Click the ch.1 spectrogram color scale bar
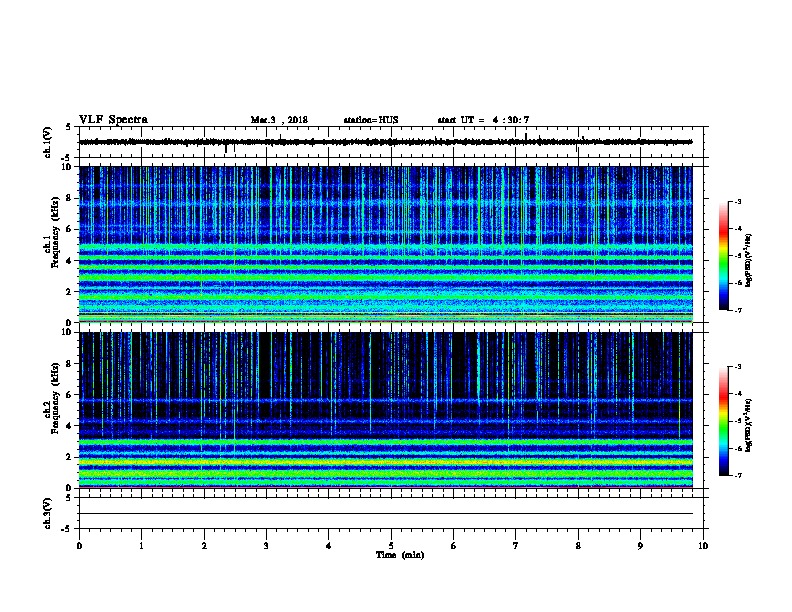This screenshot has height=612, width=792. (724, 256)
